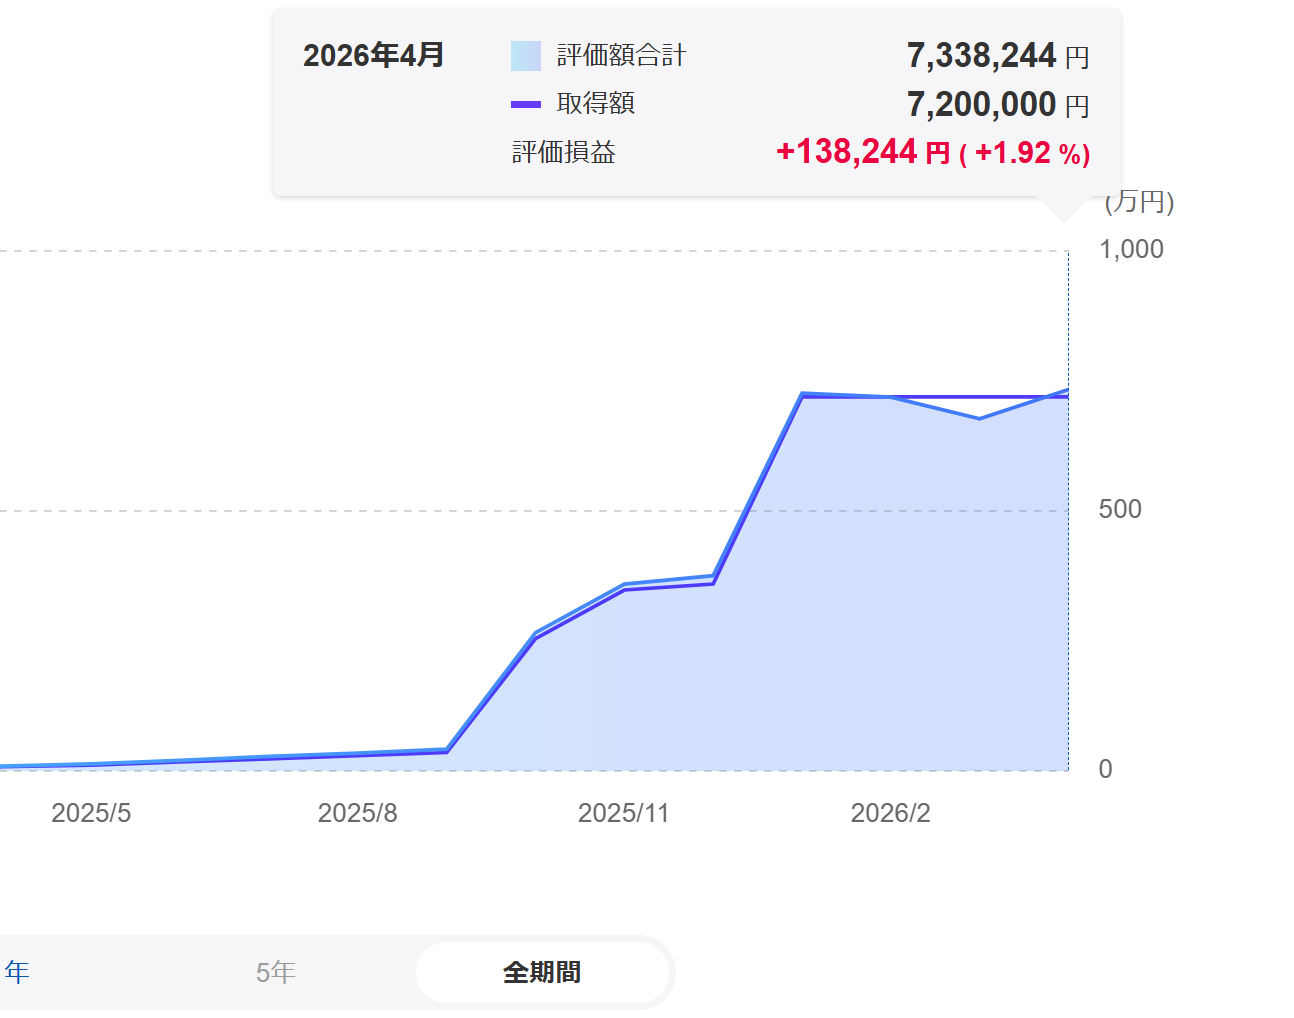Click the 2025/5 x-axis label
The height and width of the screenshot is (1018, 1294).
click(91, 813)
